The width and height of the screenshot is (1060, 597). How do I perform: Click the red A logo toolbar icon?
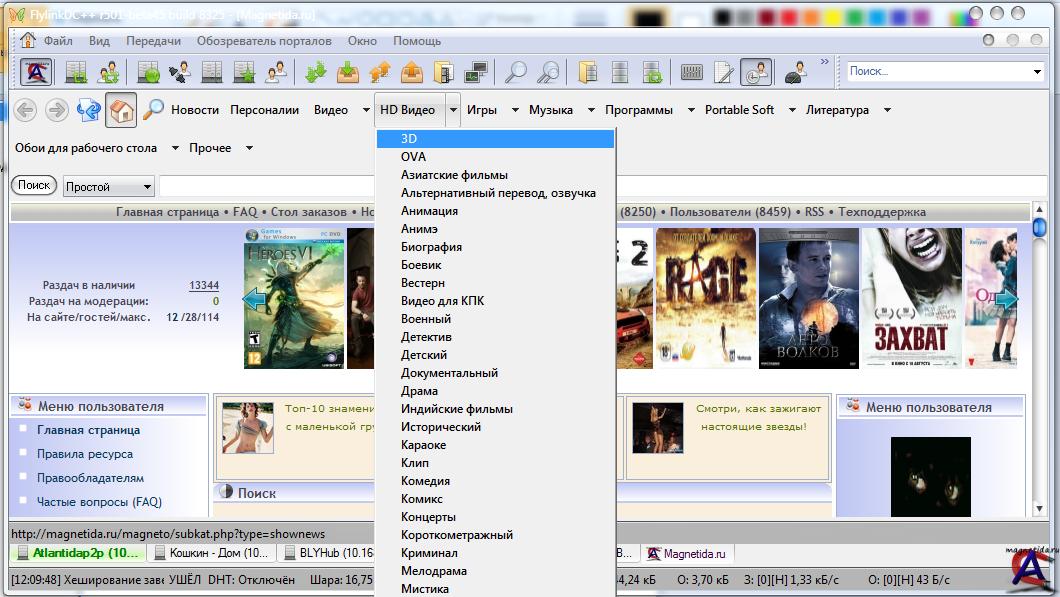click(37, 72)
